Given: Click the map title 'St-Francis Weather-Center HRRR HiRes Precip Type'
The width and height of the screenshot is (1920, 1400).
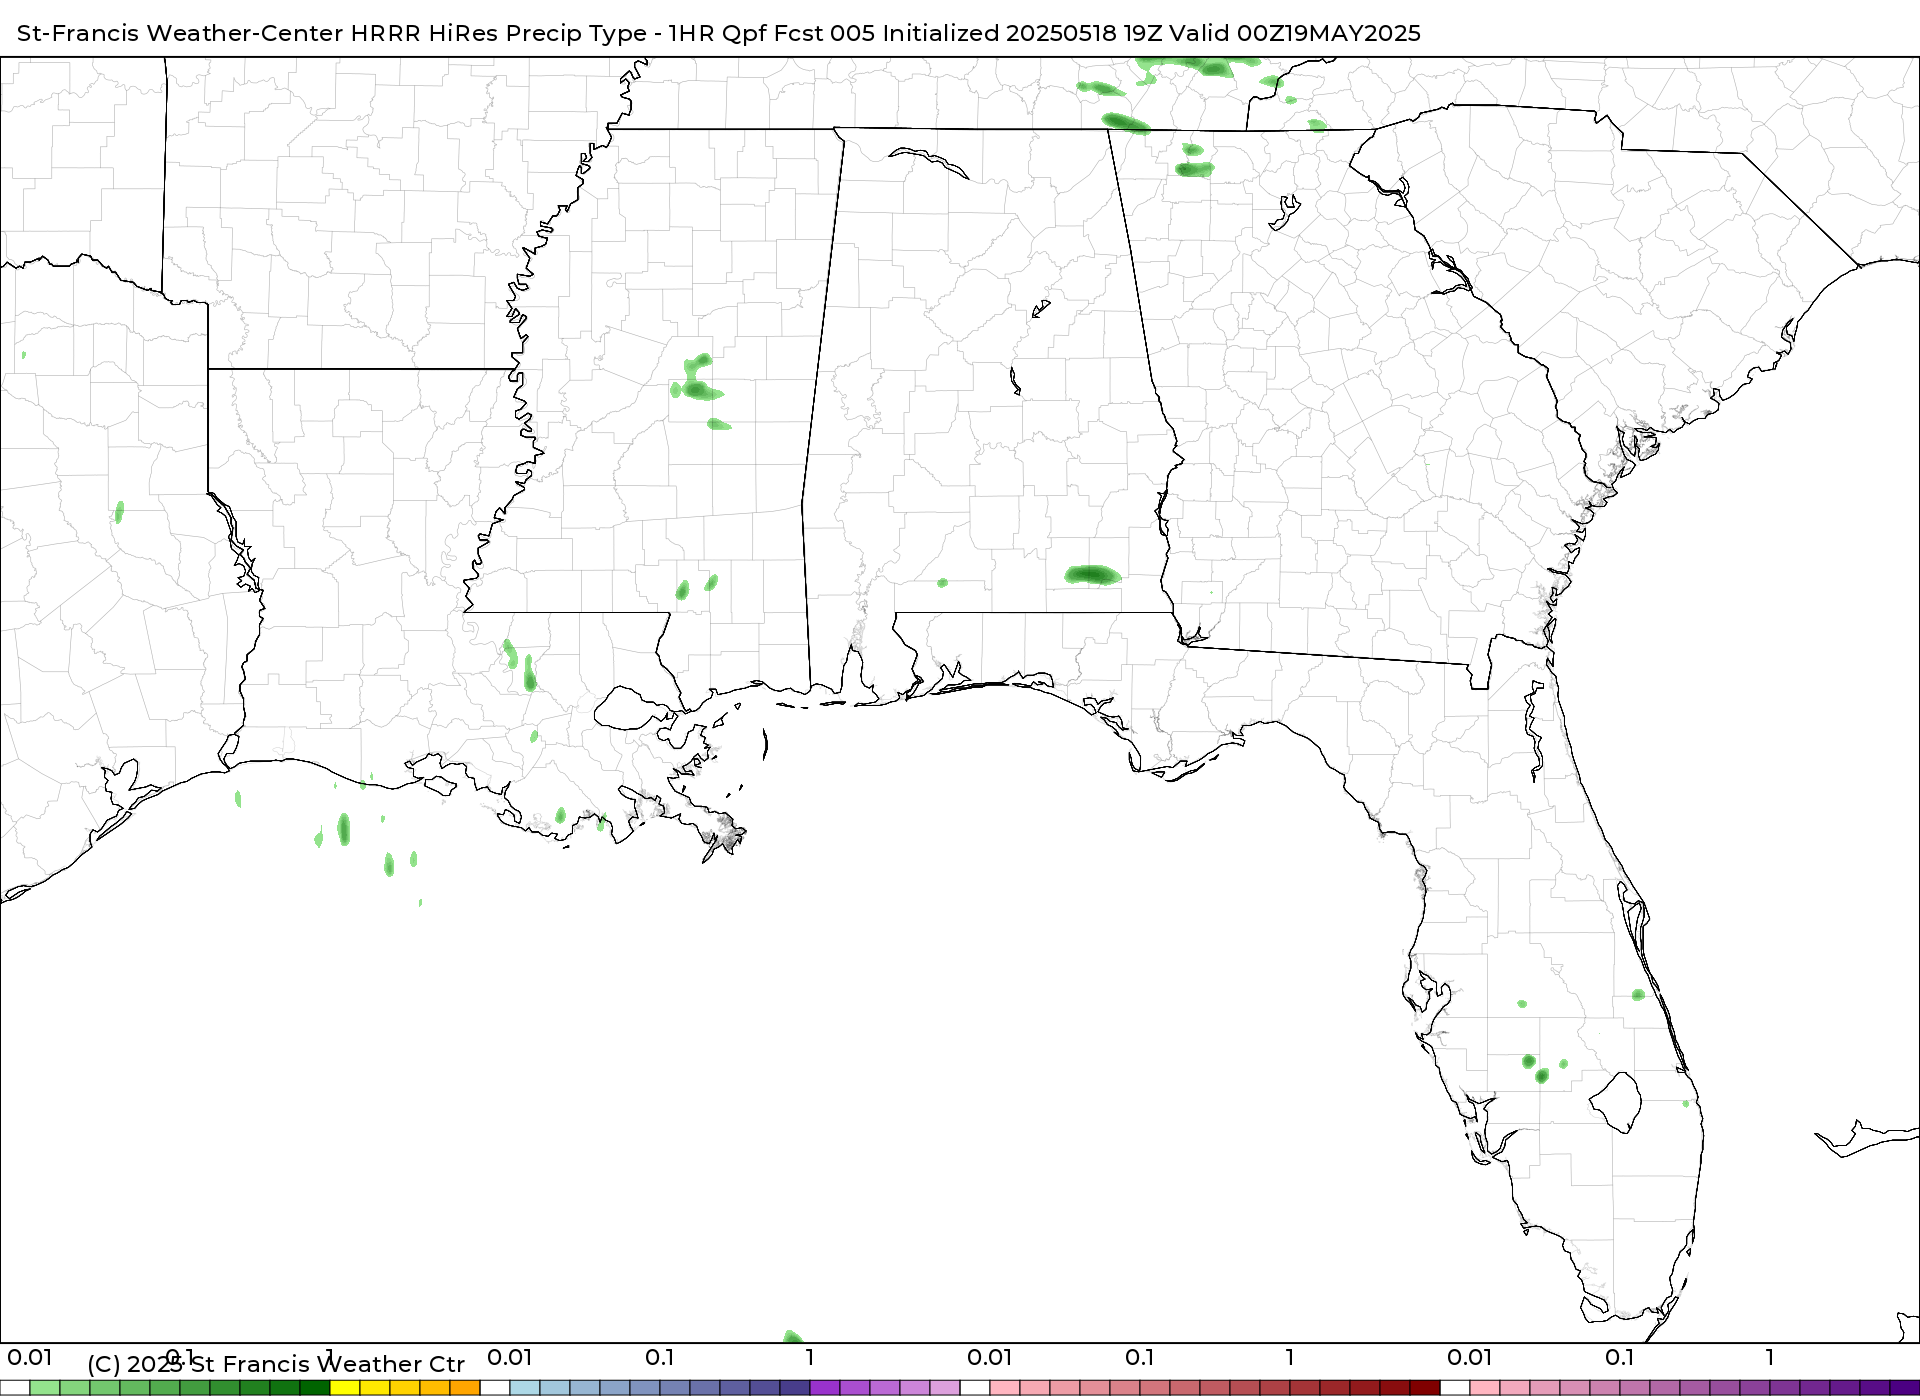Looking at the screenshot, I should (x=332, y=33).
